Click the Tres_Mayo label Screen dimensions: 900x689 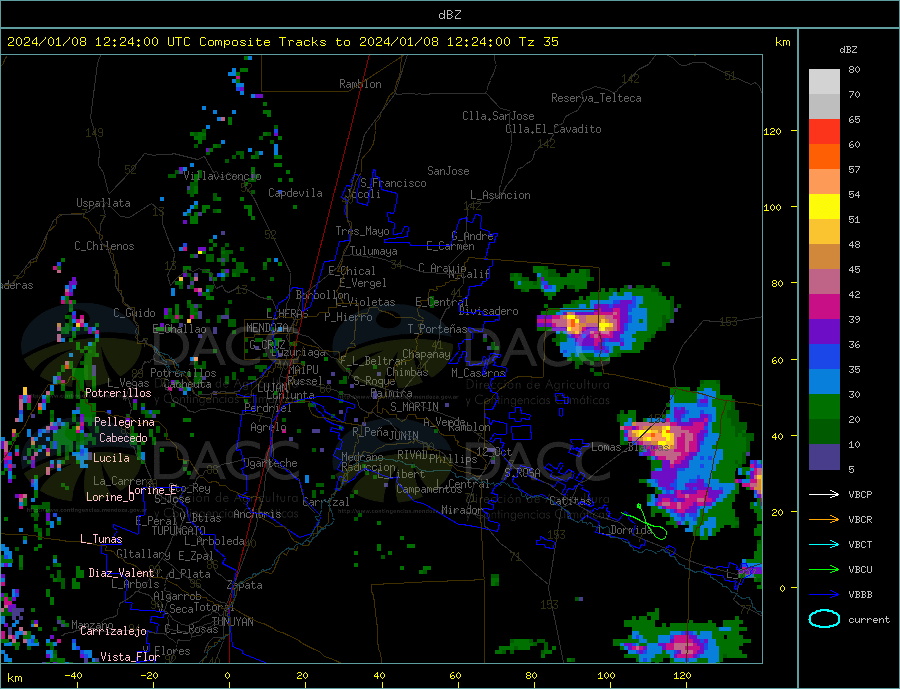(362, 231)
